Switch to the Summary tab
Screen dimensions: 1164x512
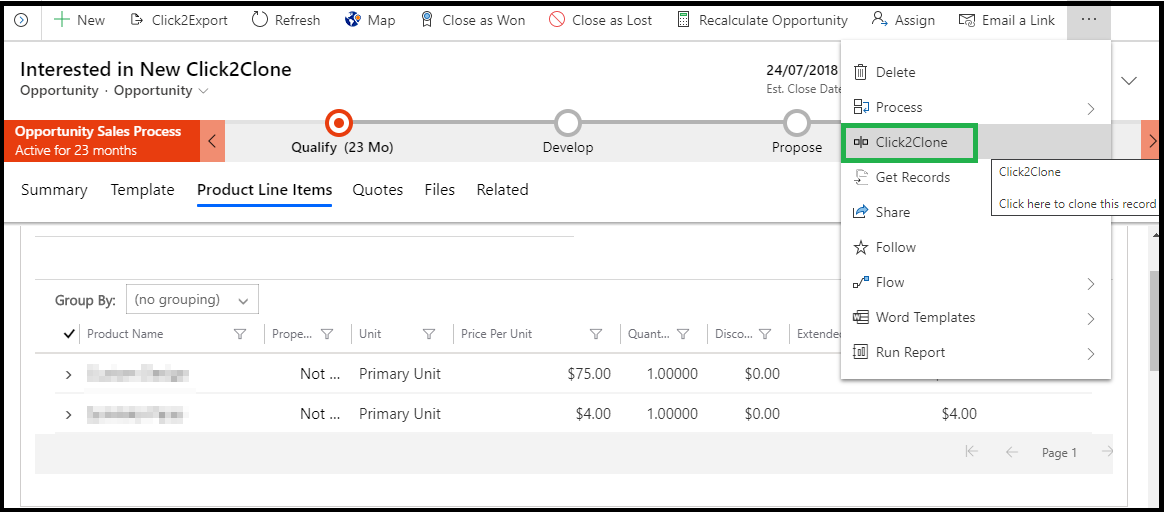[54, 190]
